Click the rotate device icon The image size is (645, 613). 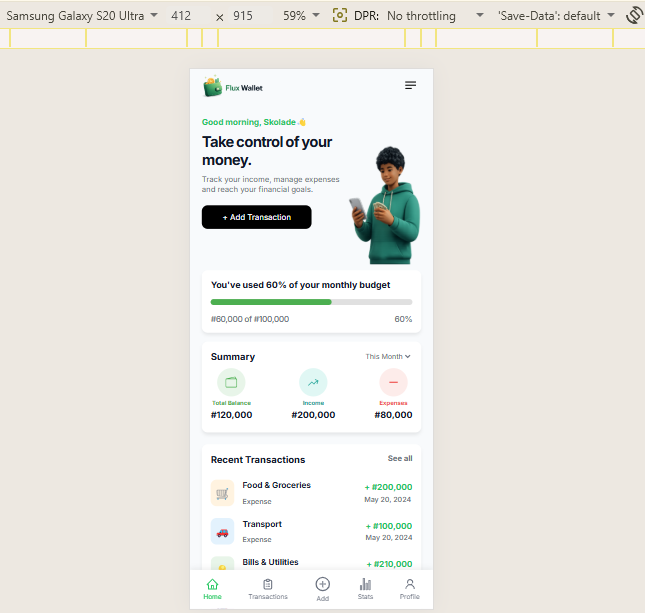tap(635, 16)
